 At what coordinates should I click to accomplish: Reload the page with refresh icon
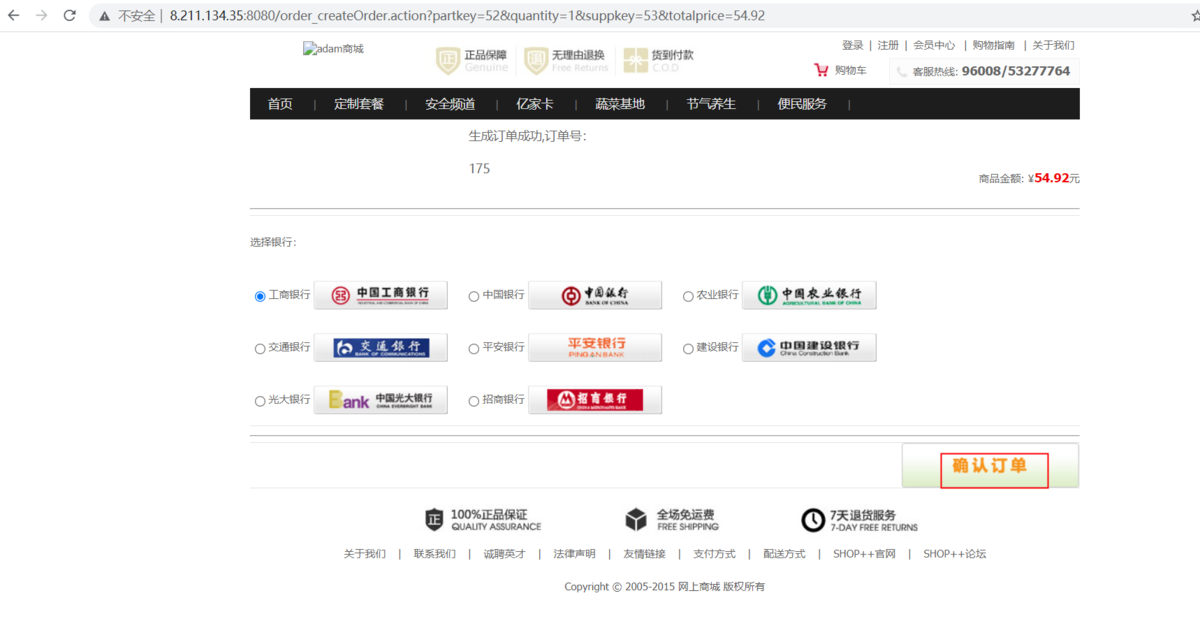point(70,16)
